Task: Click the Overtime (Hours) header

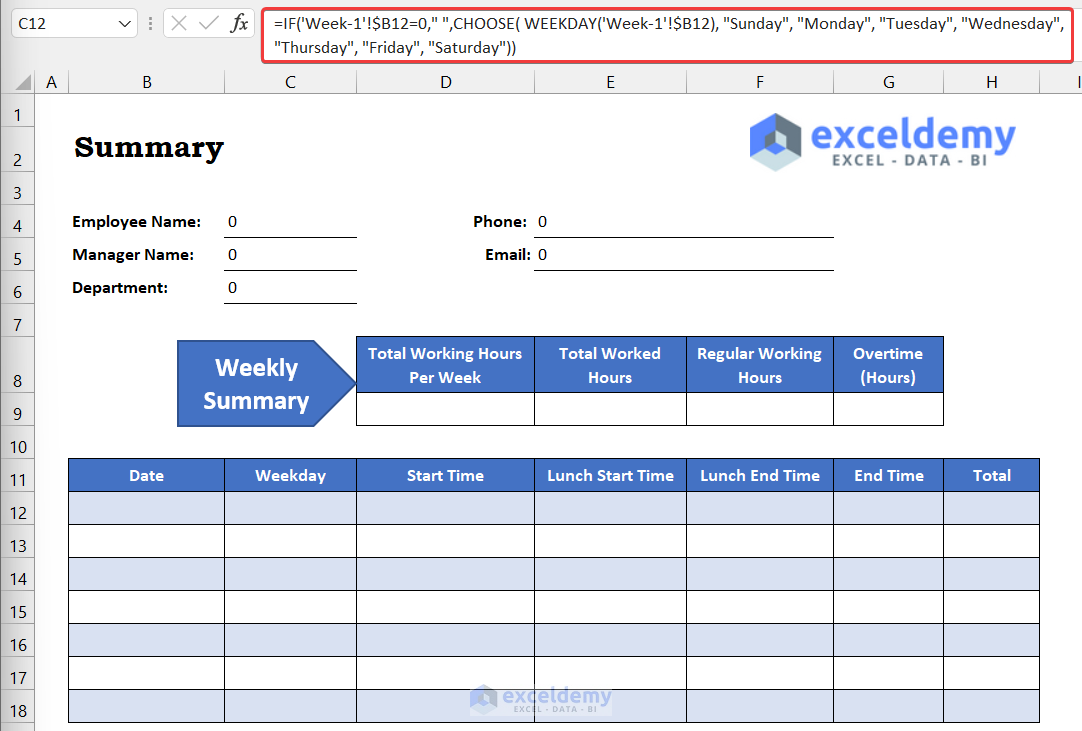Action: tap(888, 364)
